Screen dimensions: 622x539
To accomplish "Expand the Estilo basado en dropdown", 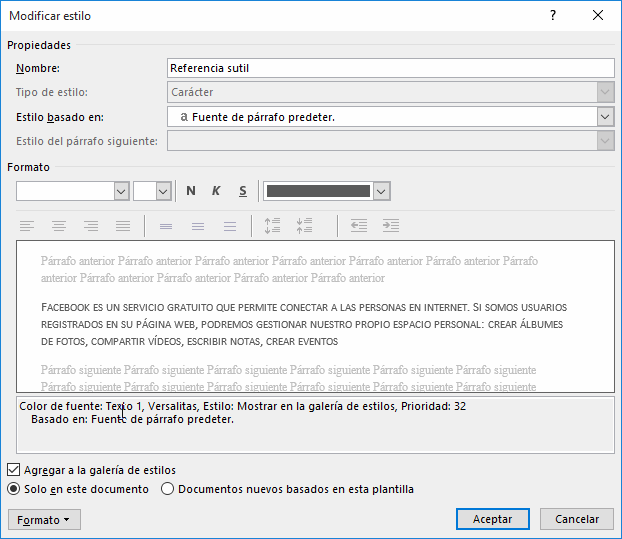I will point(604,116).
